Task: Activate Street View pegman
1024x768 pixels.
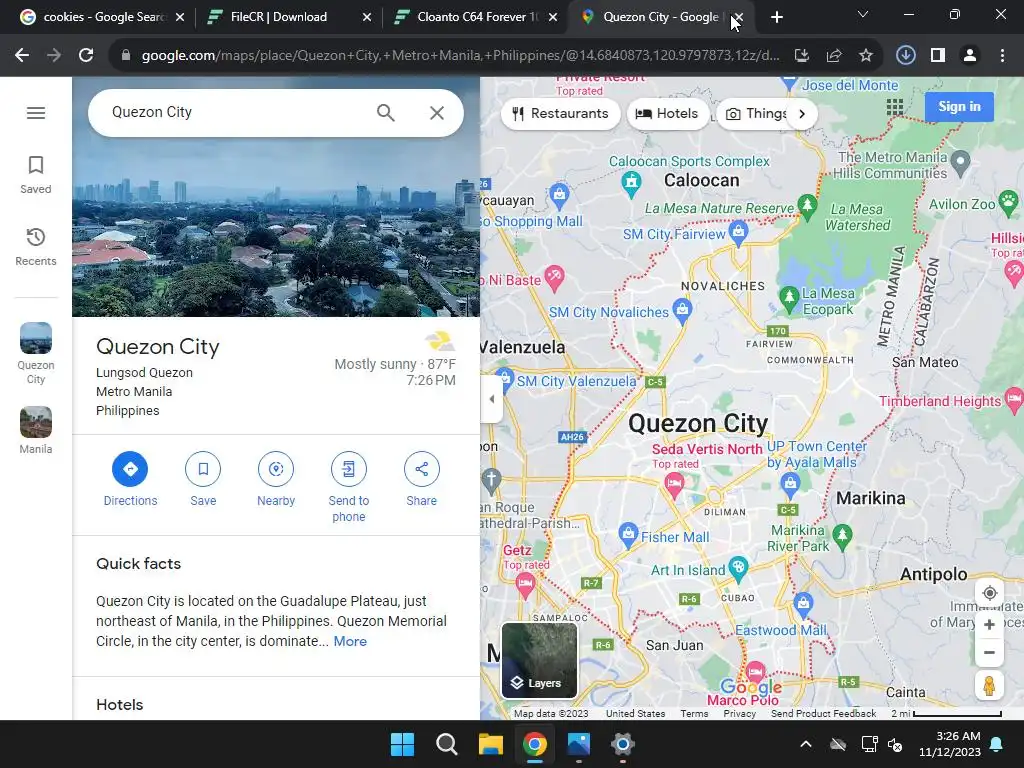Action: tap(989, 686)
